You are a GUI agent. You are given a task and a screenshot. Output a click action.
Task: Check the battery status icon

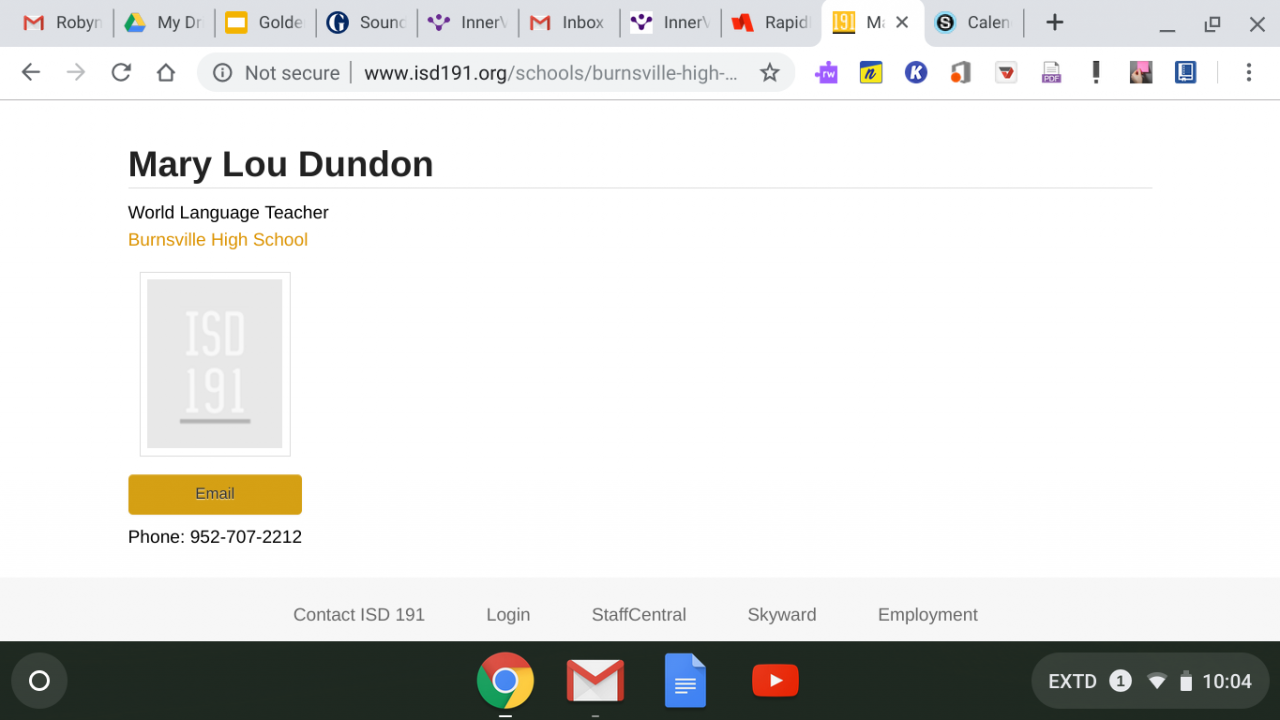[x=1186, y=681]
